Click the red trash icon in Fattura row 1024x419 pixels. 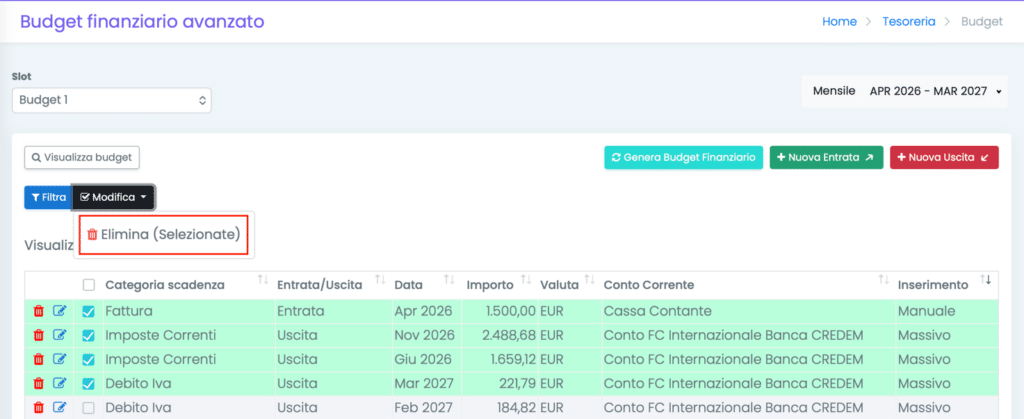38,312
